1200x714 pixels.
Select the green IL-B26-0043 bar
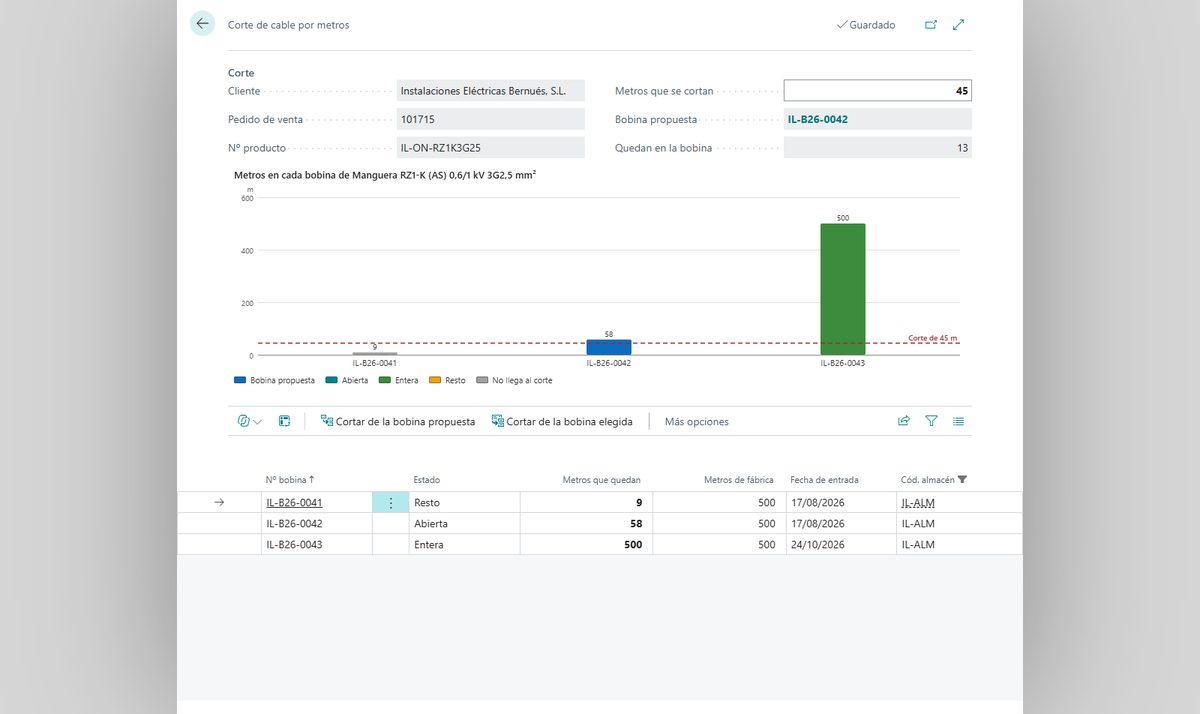843,289
